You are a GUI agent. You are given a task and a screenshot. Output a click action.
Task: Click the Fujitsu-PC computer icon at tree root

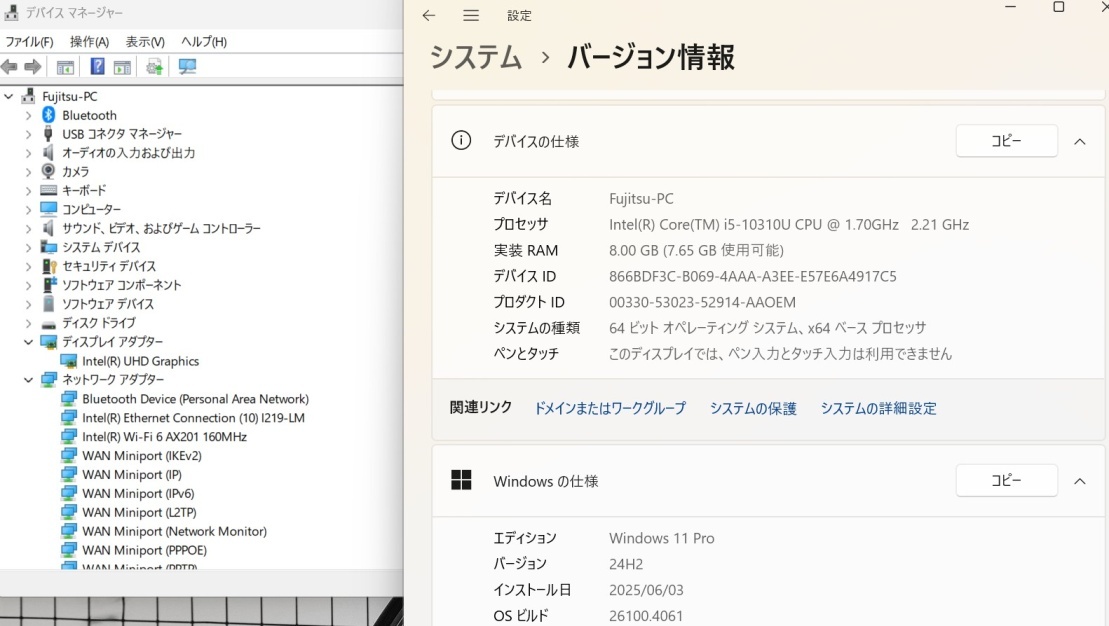click(28, 95)
